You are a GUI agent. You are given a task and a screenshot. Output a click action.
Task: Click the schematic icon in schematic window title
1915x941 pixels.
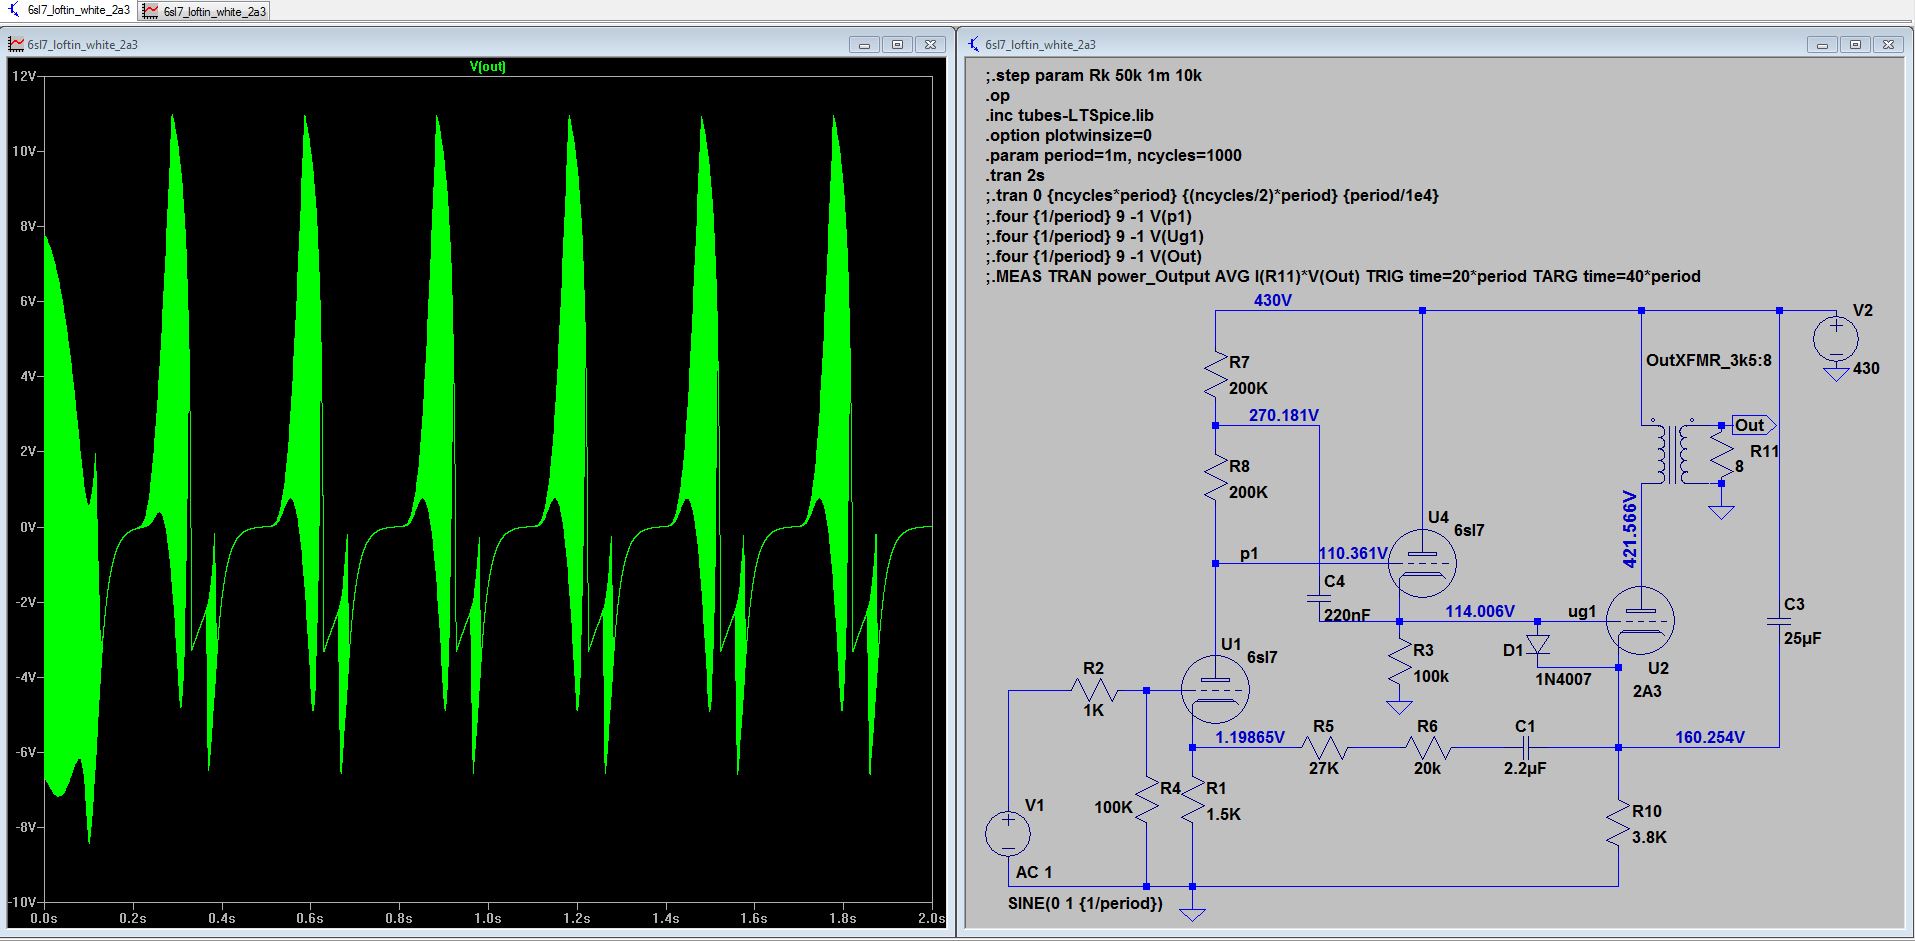[x=974, y=44]
